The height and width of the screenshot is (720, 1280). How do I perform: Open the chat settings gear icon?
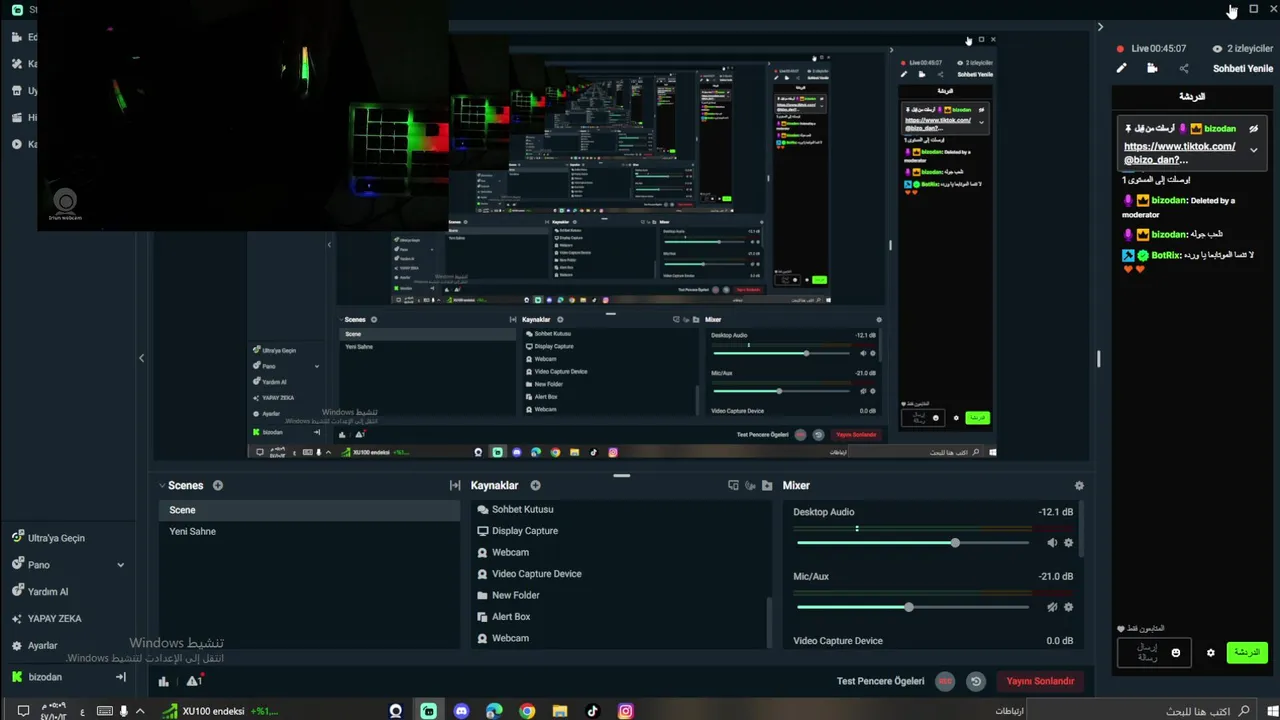click(x=1210, y=653)
